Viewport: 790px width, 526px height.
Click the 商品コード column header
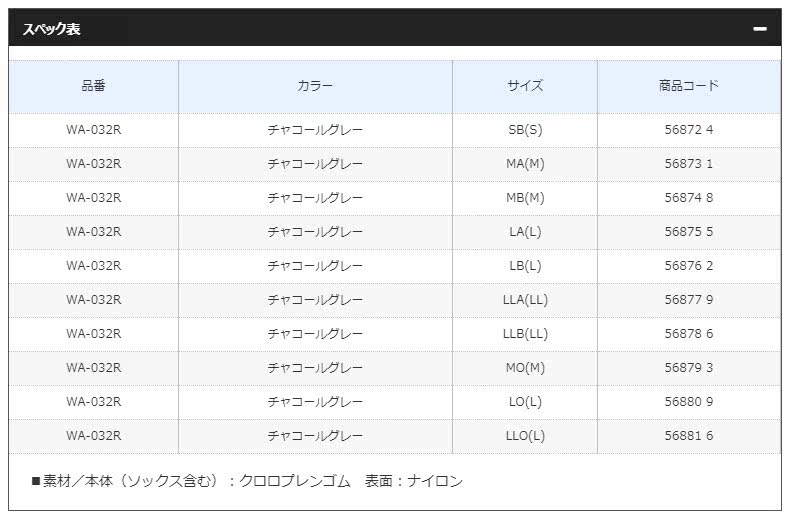(689, 86)
